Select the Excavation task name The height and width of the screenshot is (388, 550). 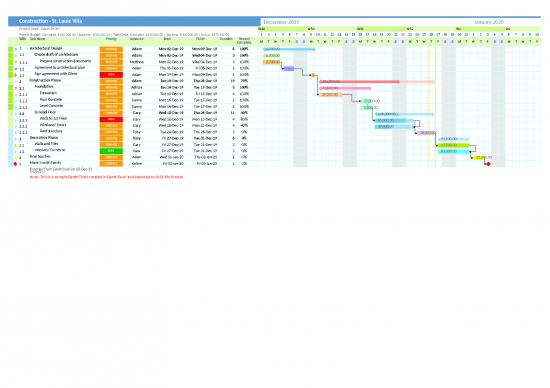(48, 93)
